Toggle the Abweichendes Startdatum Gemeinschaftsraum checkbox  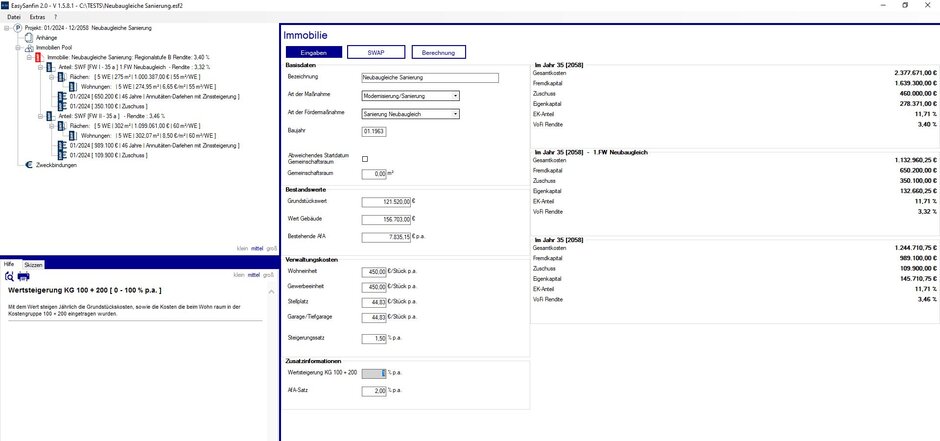click(364, 159)
